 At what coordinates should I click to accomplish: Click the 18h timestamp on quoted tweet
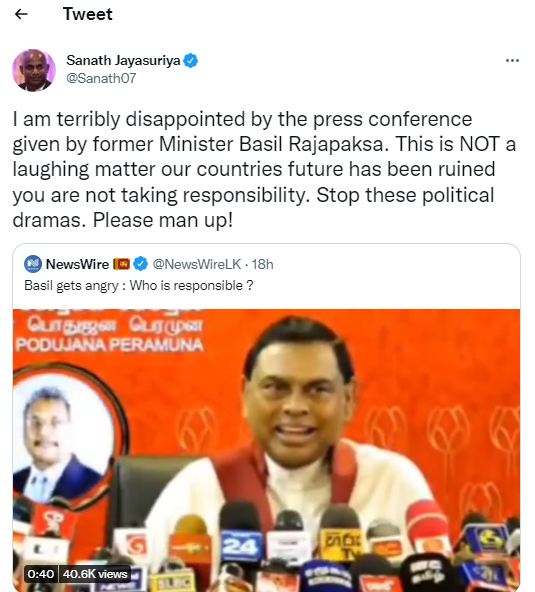262,264
